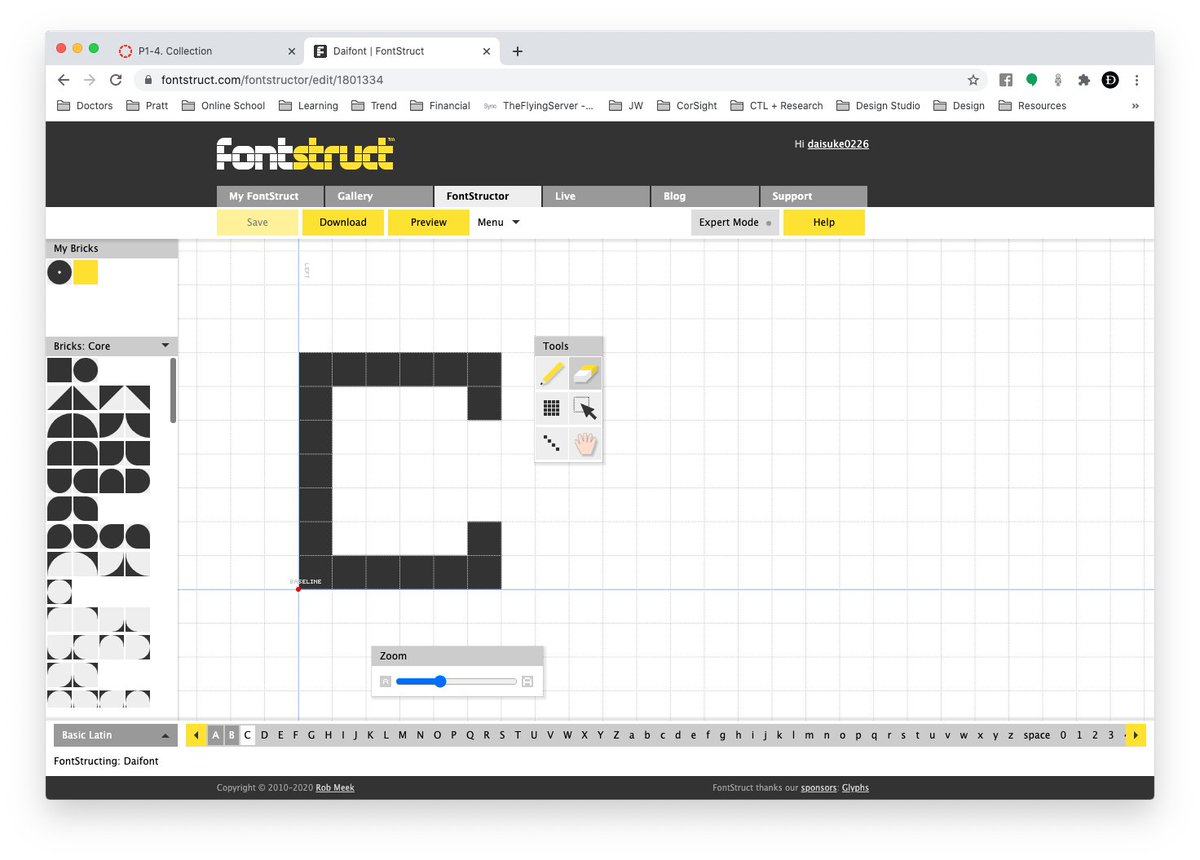Toggle Expert Mode
The width and height of the screenshot is (1200, 860).
(x=735, y=222)
